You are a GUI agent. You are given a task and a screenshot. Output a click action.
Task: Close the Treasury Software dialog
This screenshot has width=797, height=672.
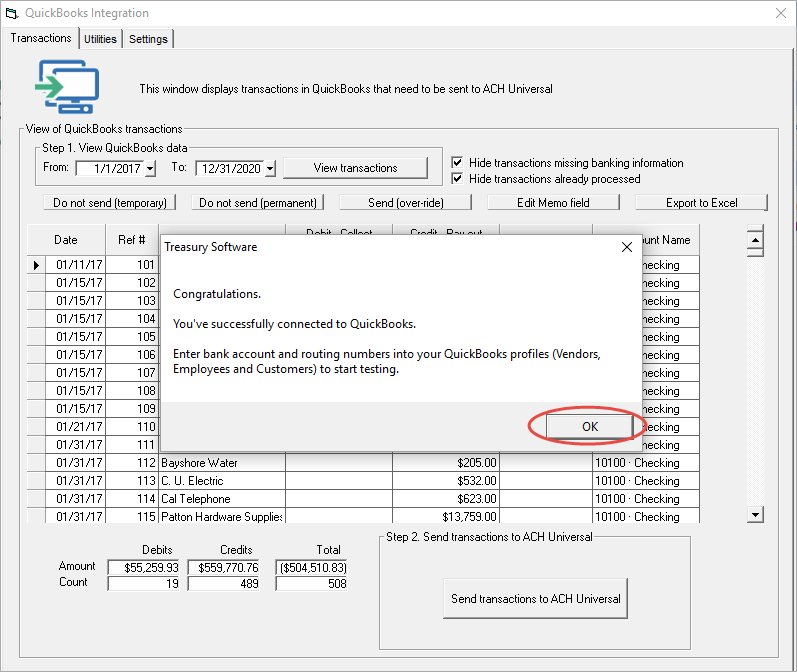point(626,247)
